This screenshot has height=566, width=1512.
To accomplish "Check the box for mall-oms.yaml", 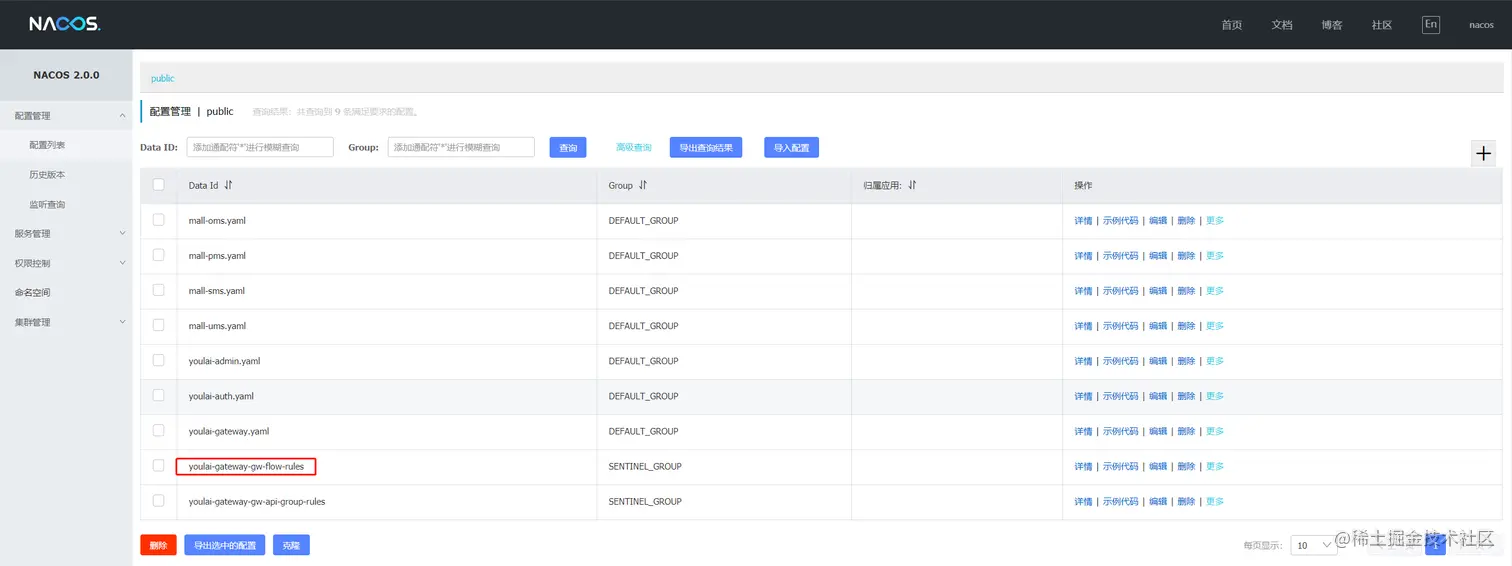I will click(x=158, y=220).
